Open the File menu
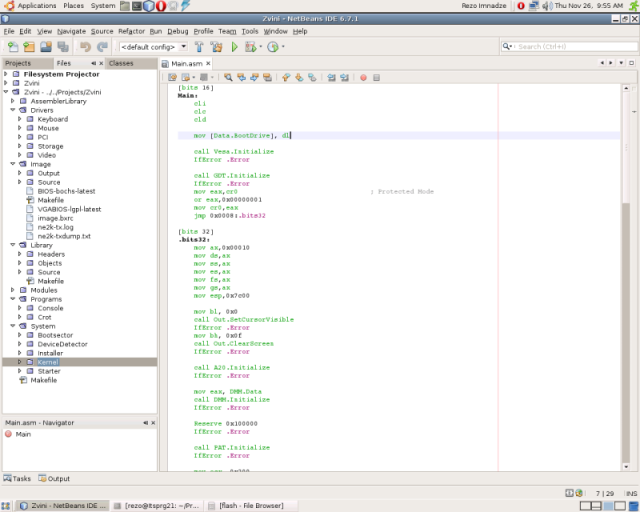This screenshot has width=640, height=512. click(9, 31)
